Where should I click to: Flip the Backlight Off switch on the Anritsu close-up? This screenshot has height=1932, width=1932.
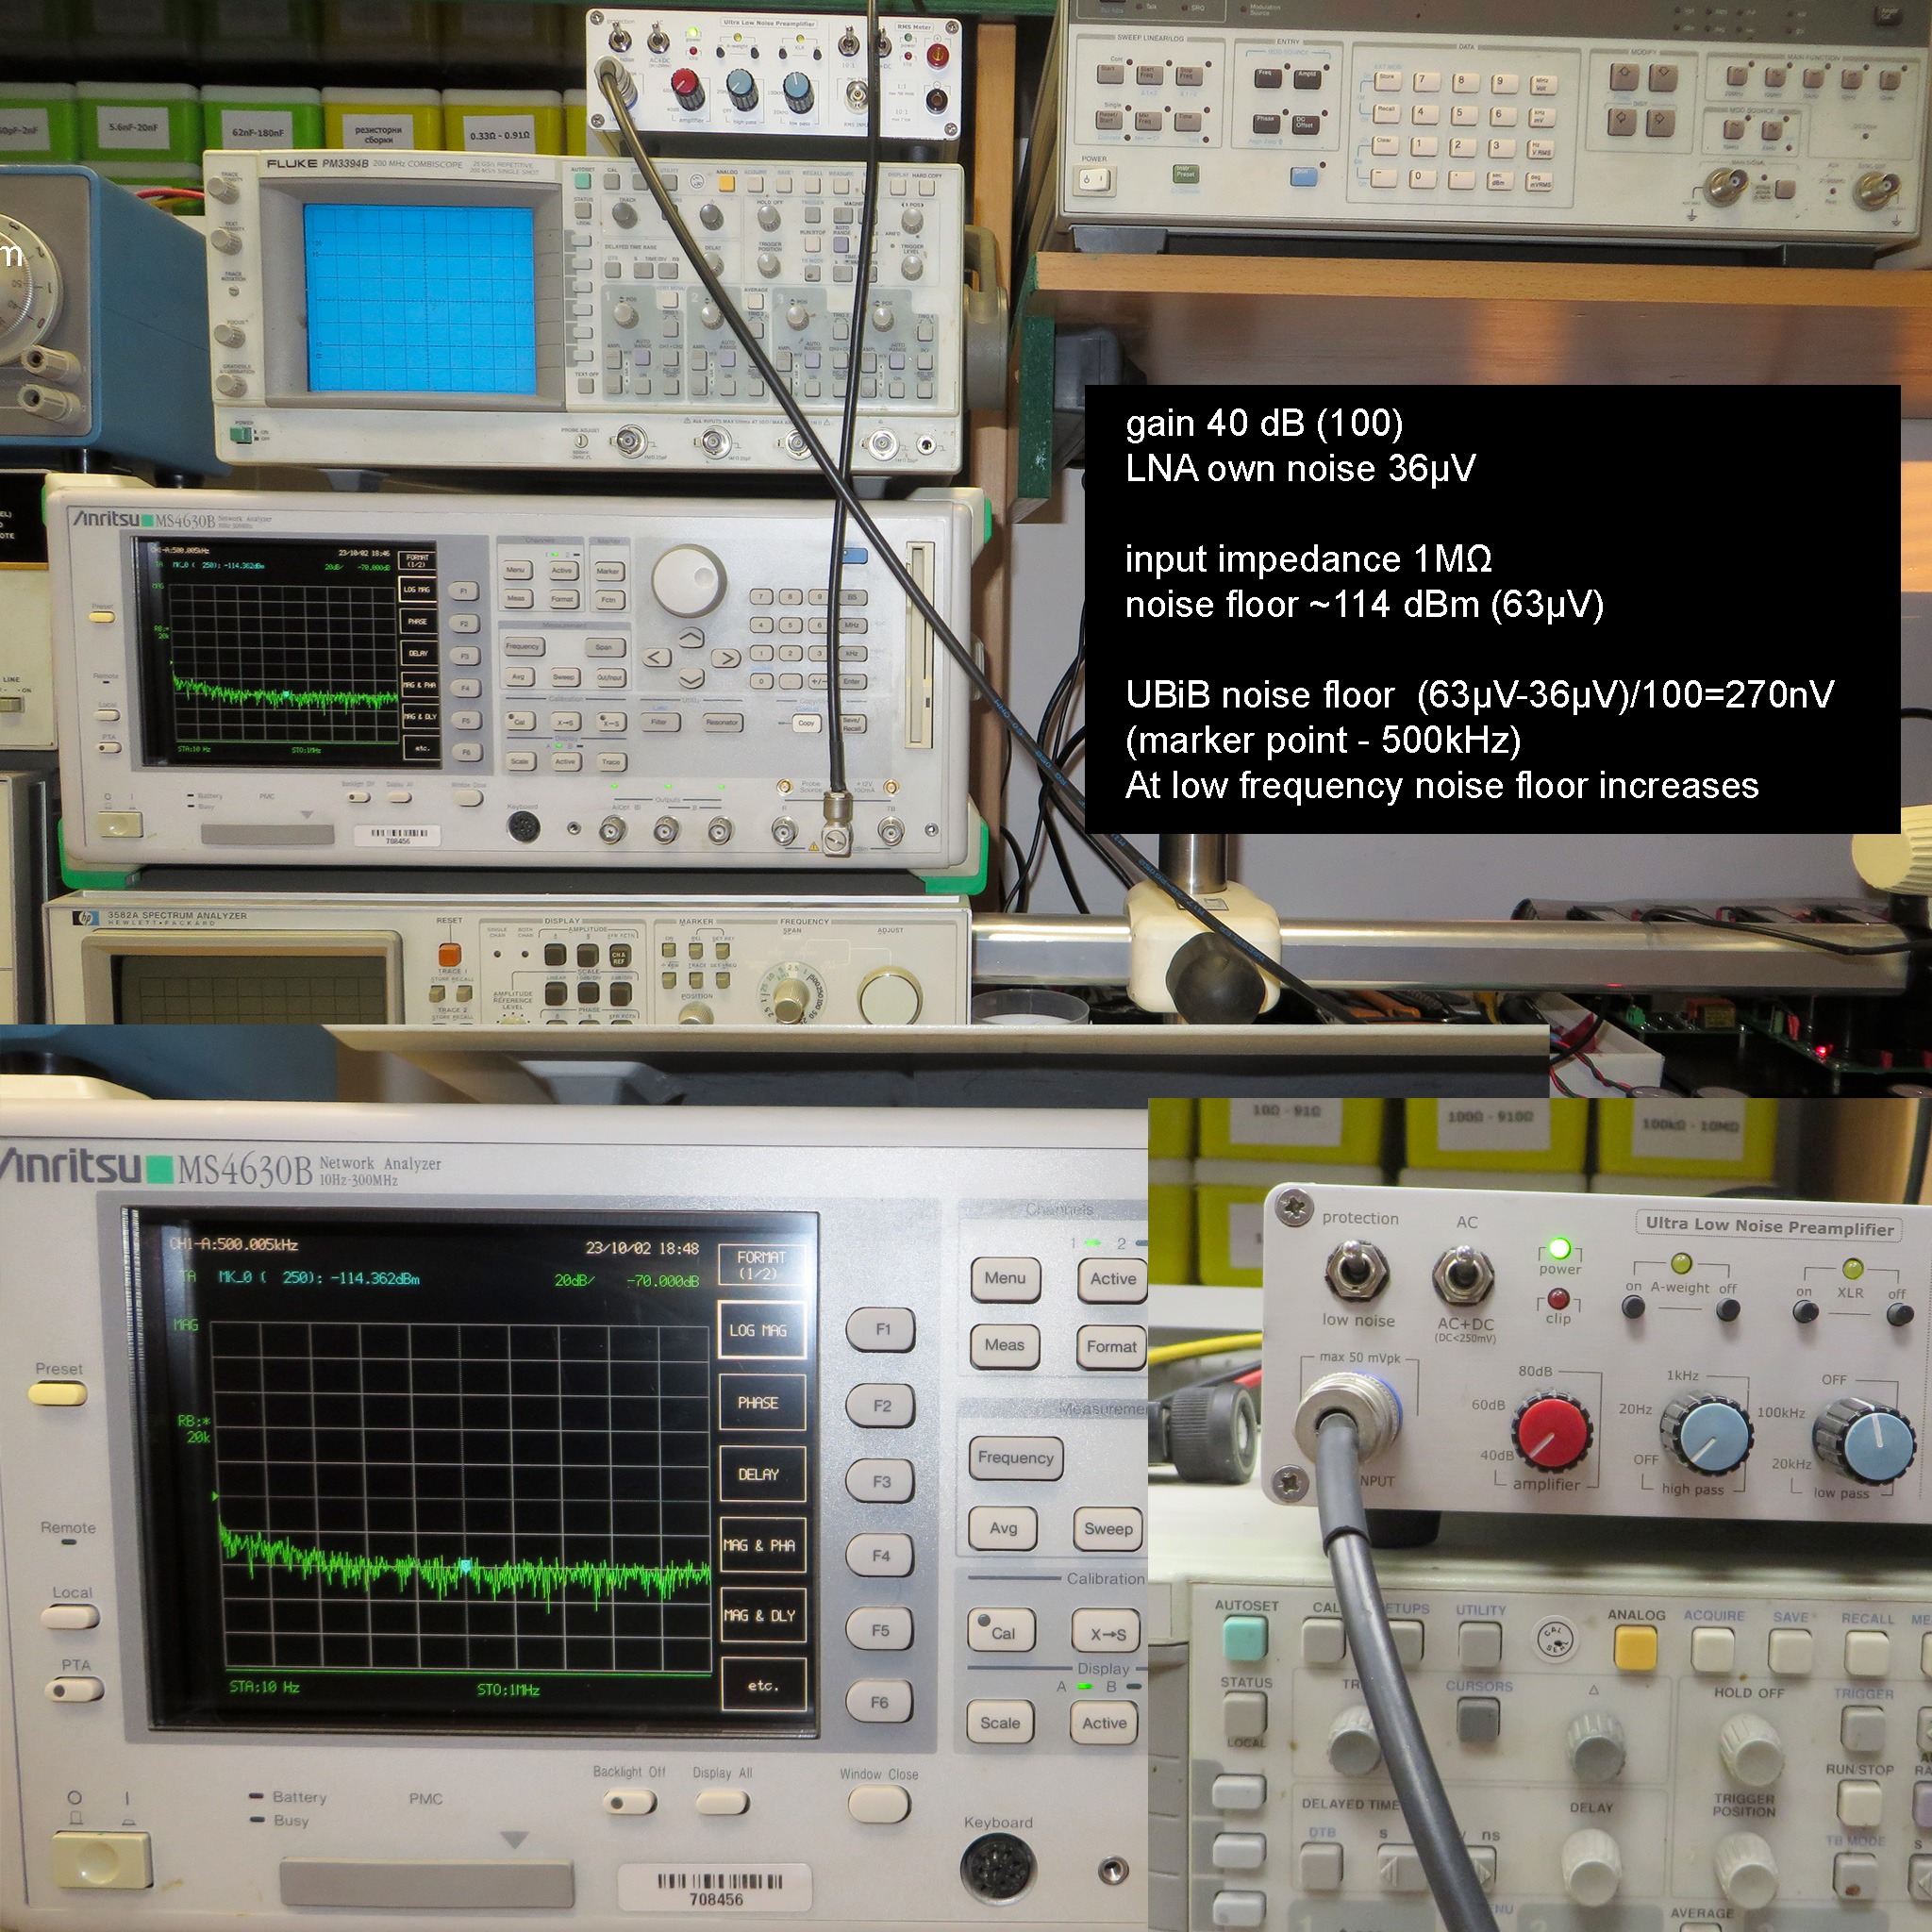click(x=630, y=1803)
